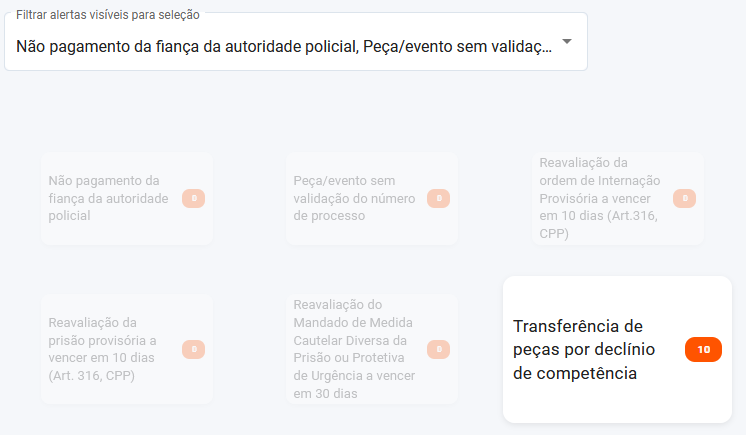Click the zero badge on the fiança card
This screenshot has height=435, width=746.
pyautogui.click(x=194, y=198)
